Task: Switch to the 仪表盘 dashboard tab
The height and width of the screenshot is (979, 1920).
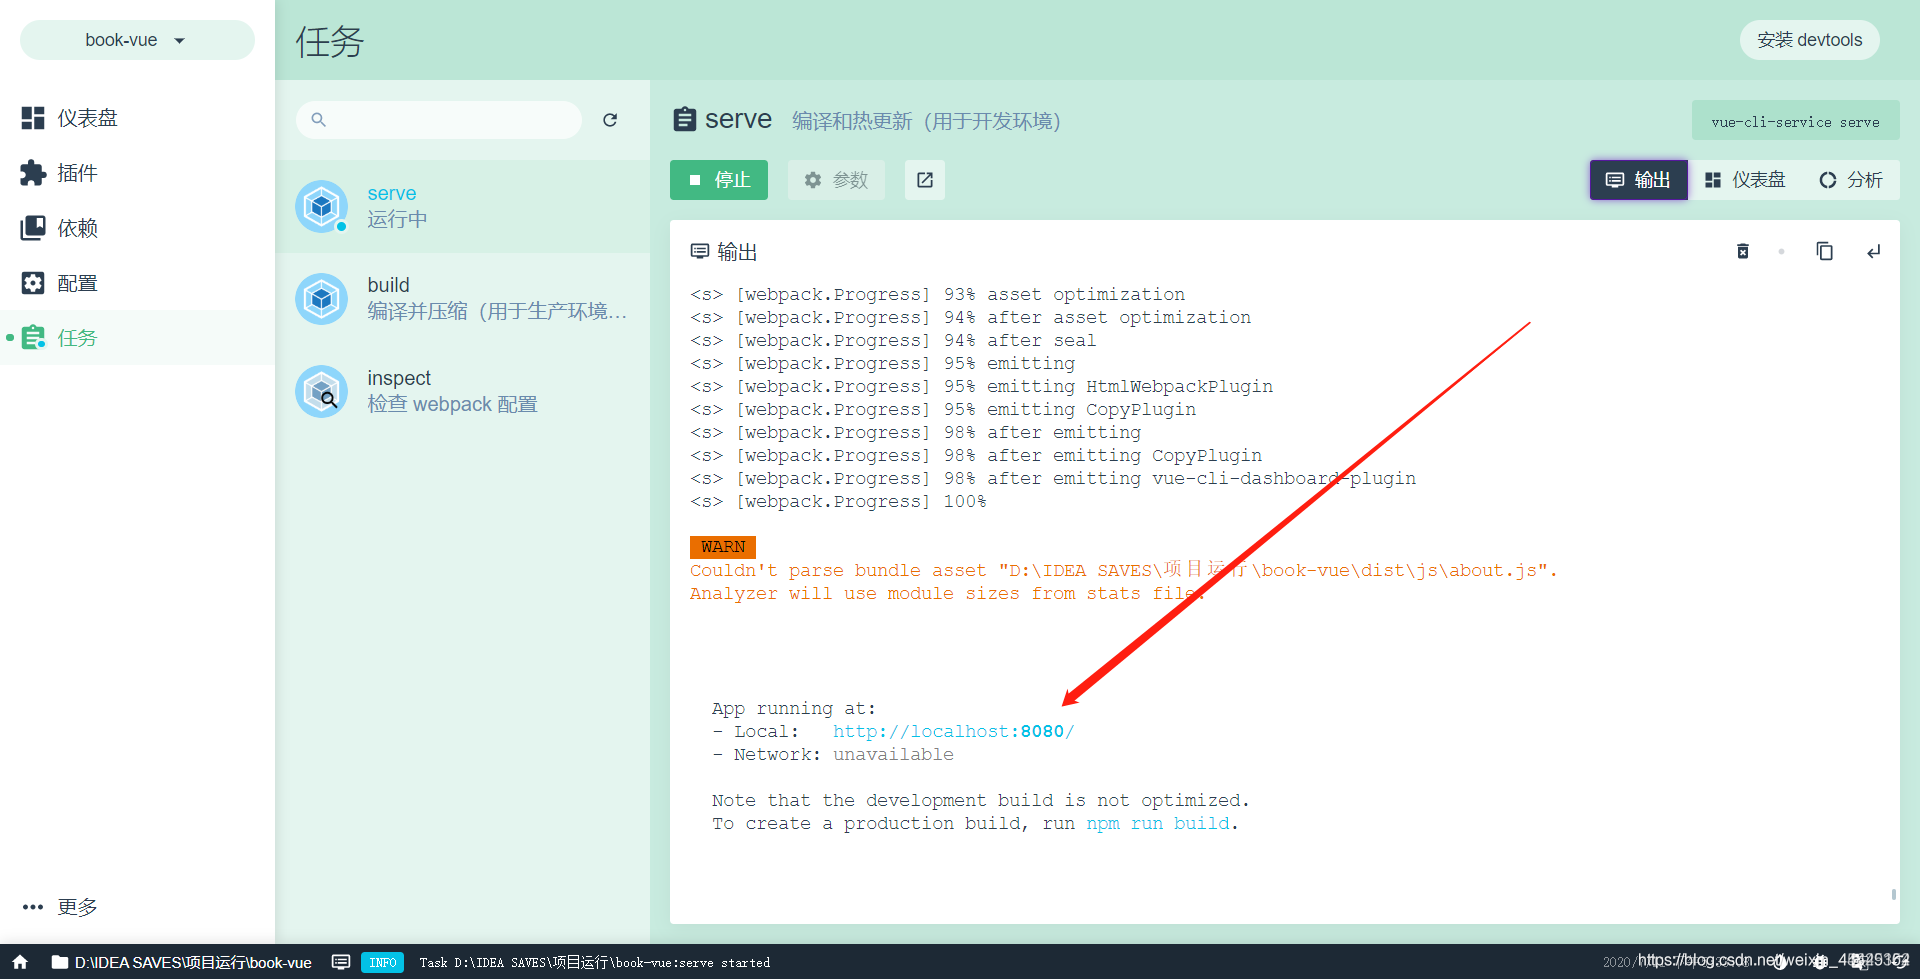Action: (1745, 180)
